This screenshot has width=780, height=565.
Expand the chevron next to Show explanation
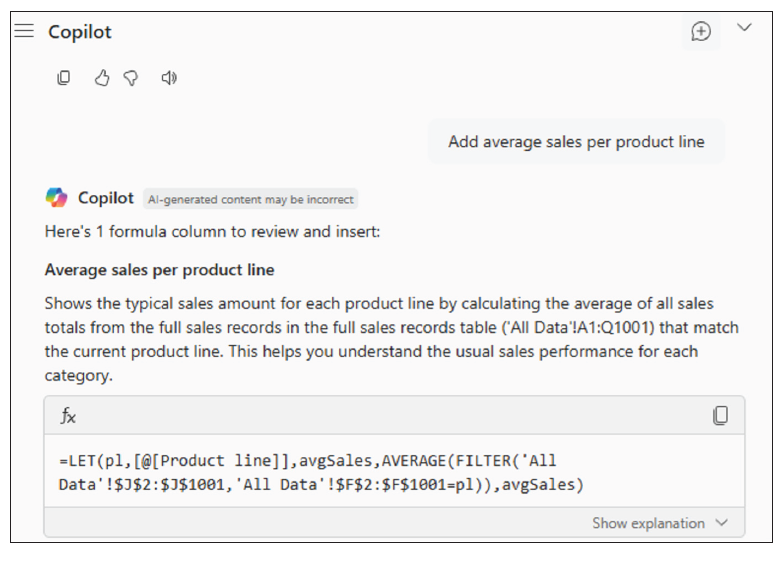[x=723, y=523]
